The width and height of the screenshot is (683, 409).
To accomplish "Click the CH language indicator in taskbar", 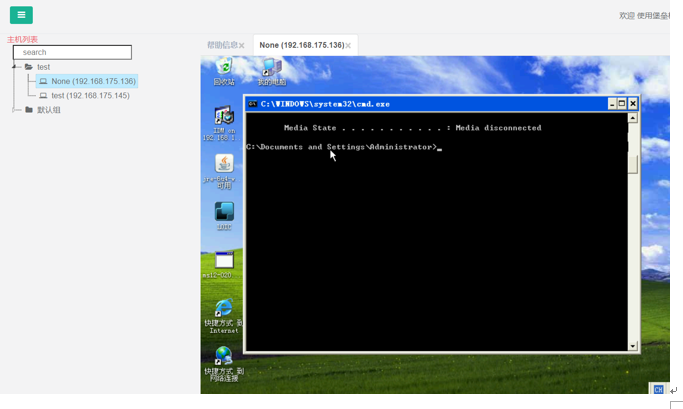I will pos(658,389).
